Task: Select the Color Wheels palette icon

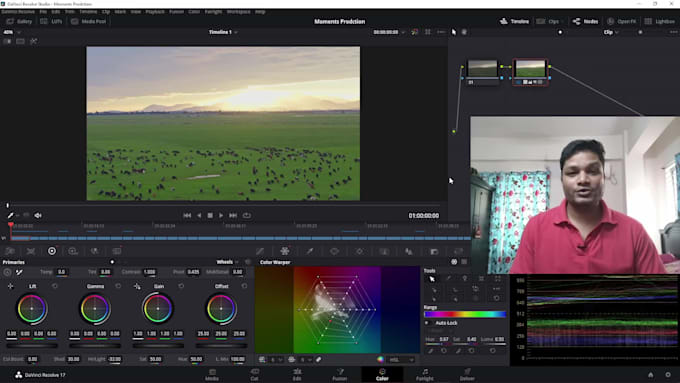Action: coord(52,251)
